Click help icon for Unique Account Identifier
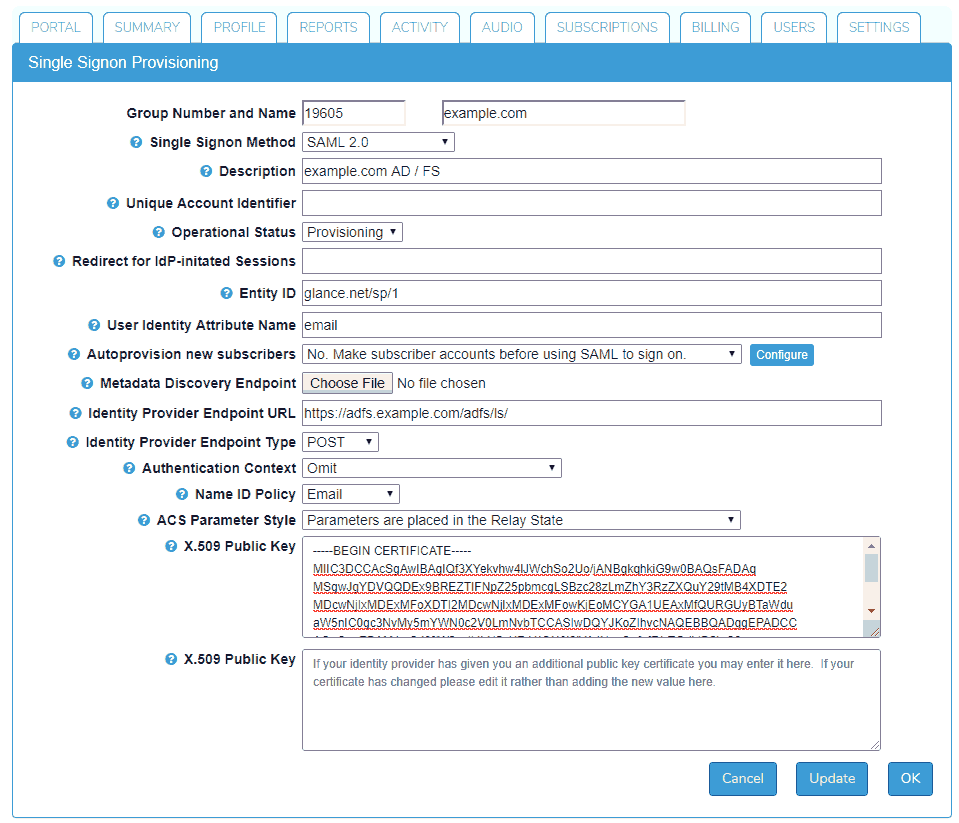959x823 pixels. 113,203
